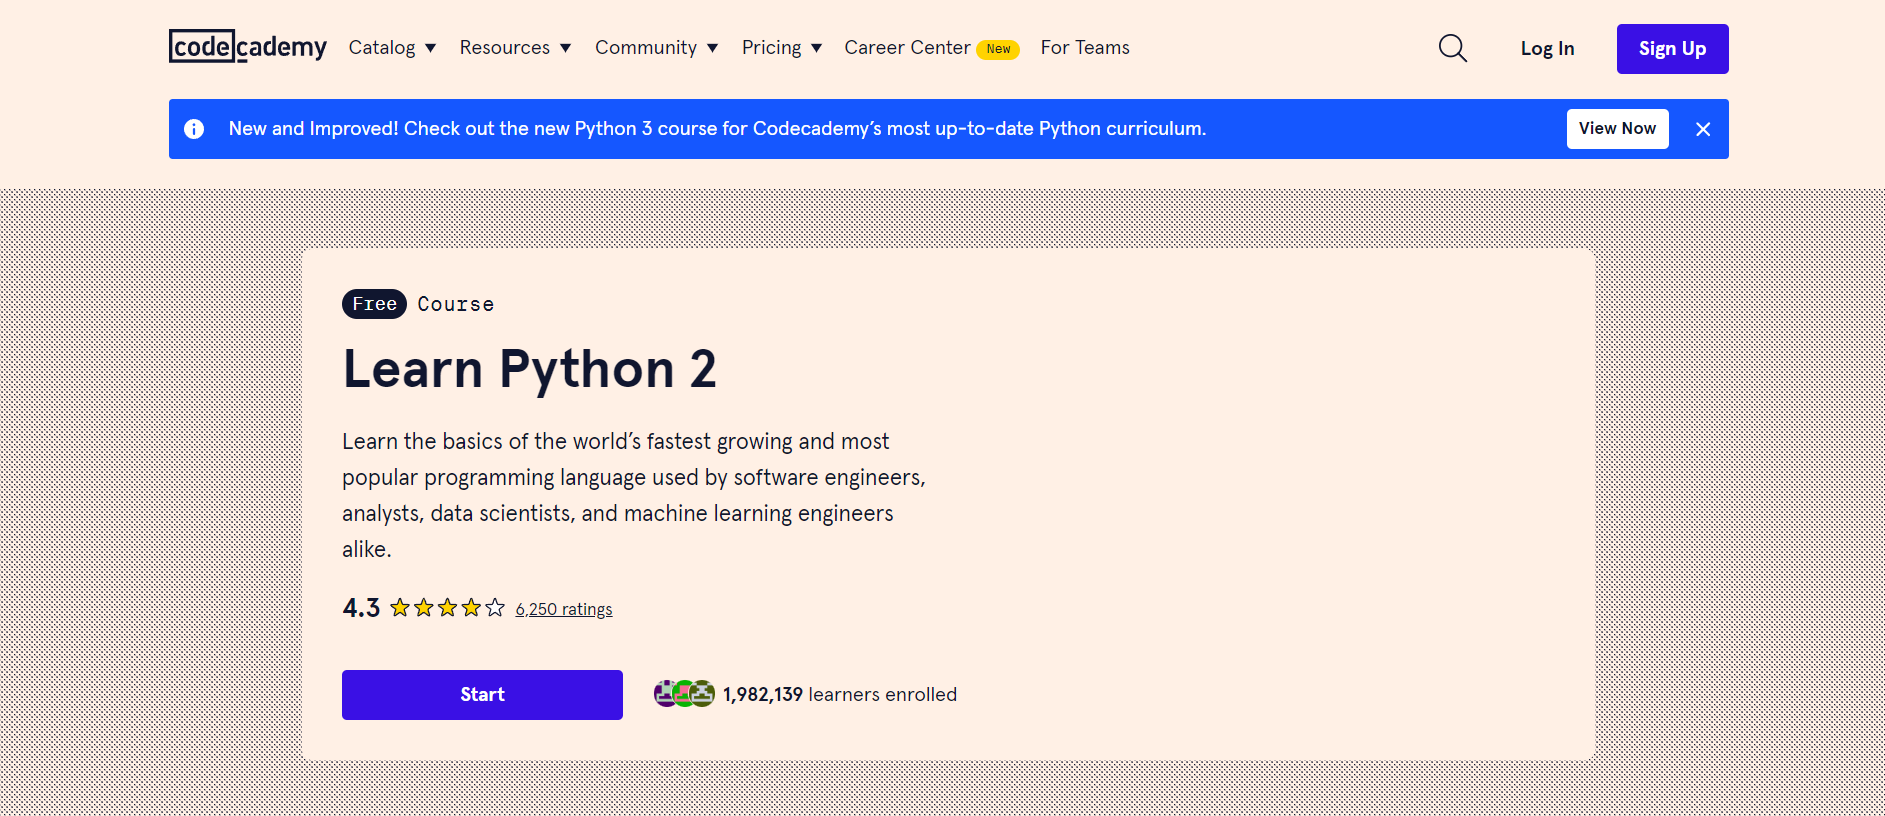Open the 6,250 ratings link
The height and width of the screenshot is (816, 1885).
point(564,609)
